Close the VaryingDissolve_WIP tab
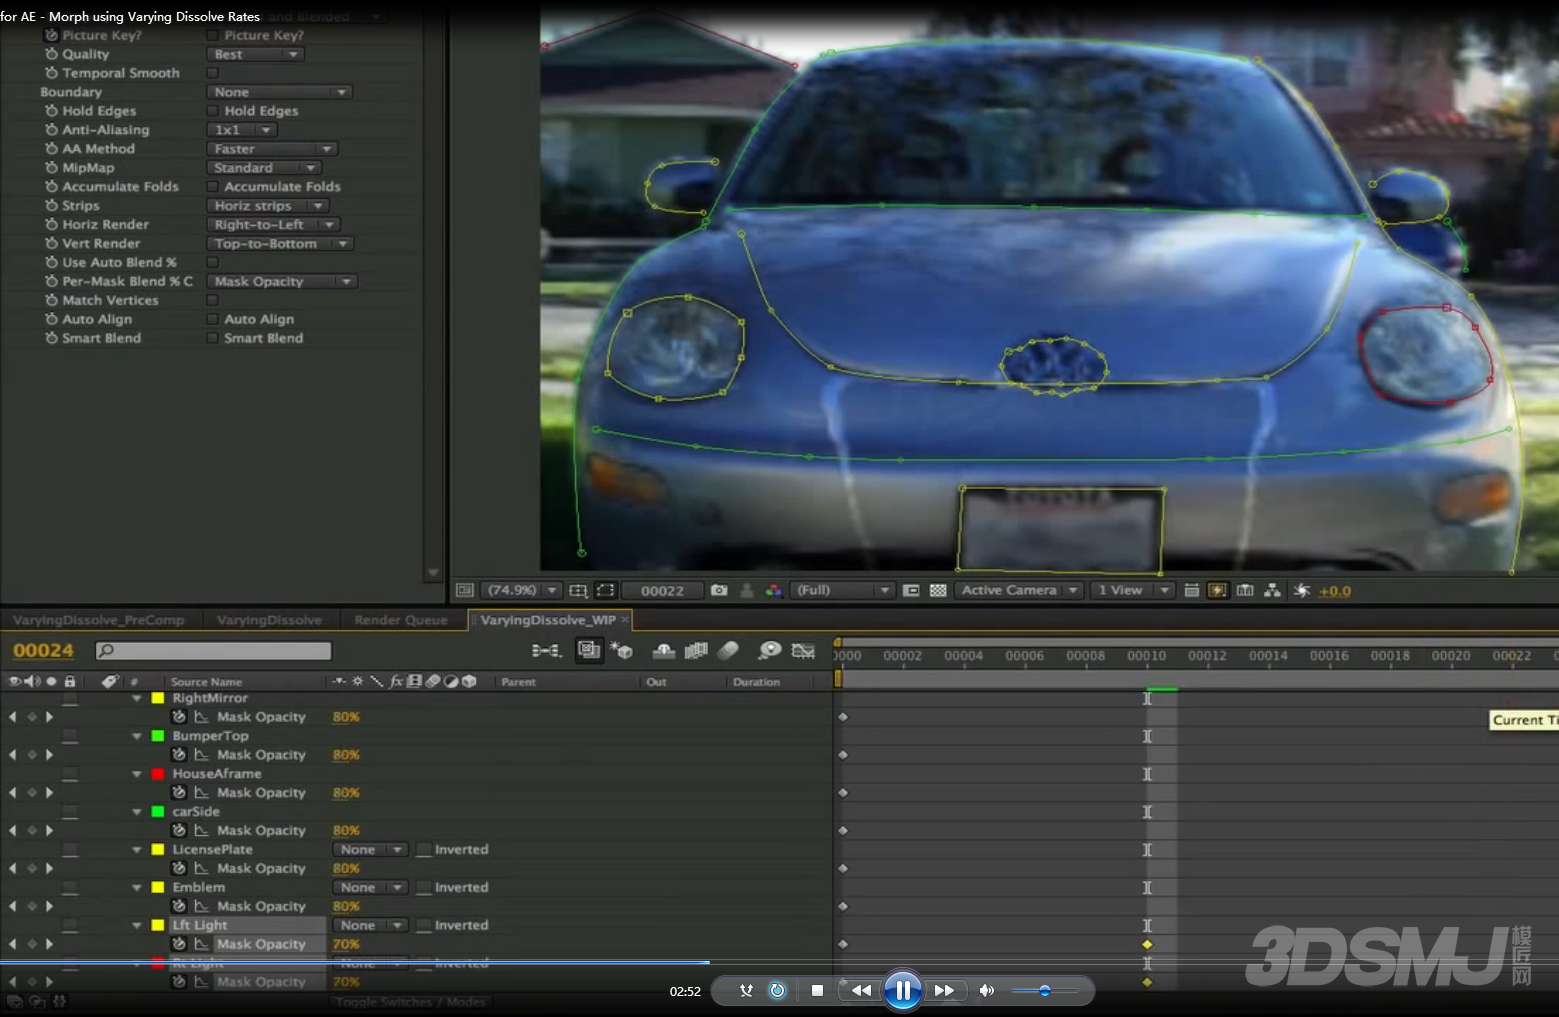This screenshot has width=1559, height=1017. point(625,620)
